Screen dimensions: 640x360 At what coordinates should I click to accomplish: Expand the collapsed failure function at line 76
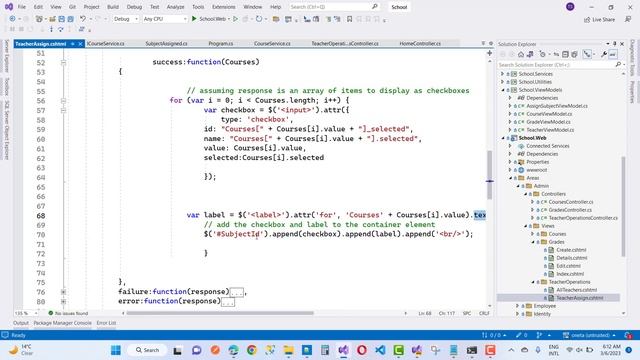63,292
